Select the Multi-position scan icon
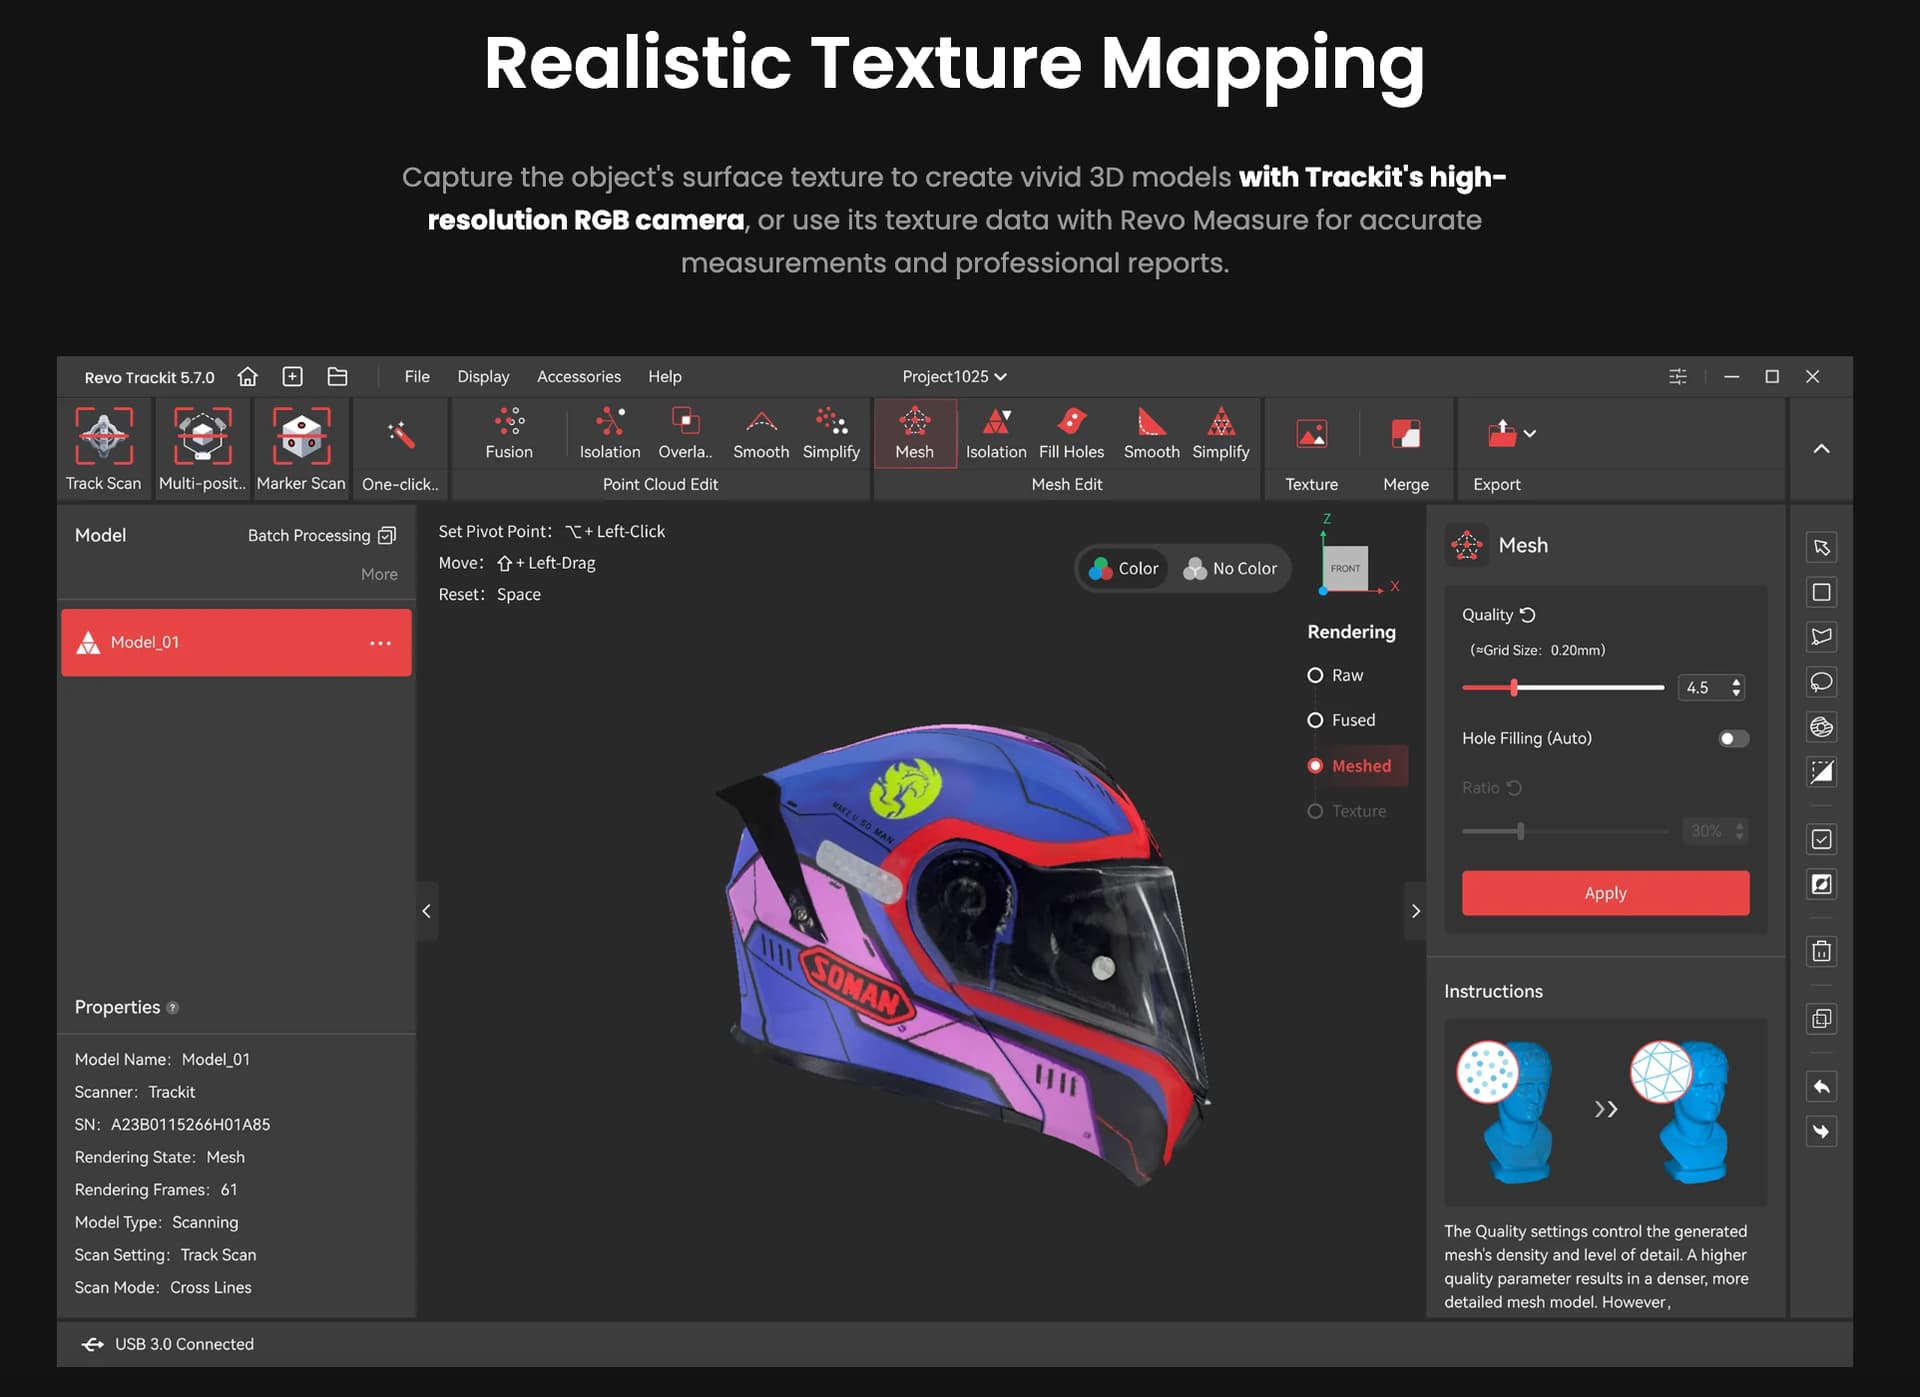 coord(202,436)
